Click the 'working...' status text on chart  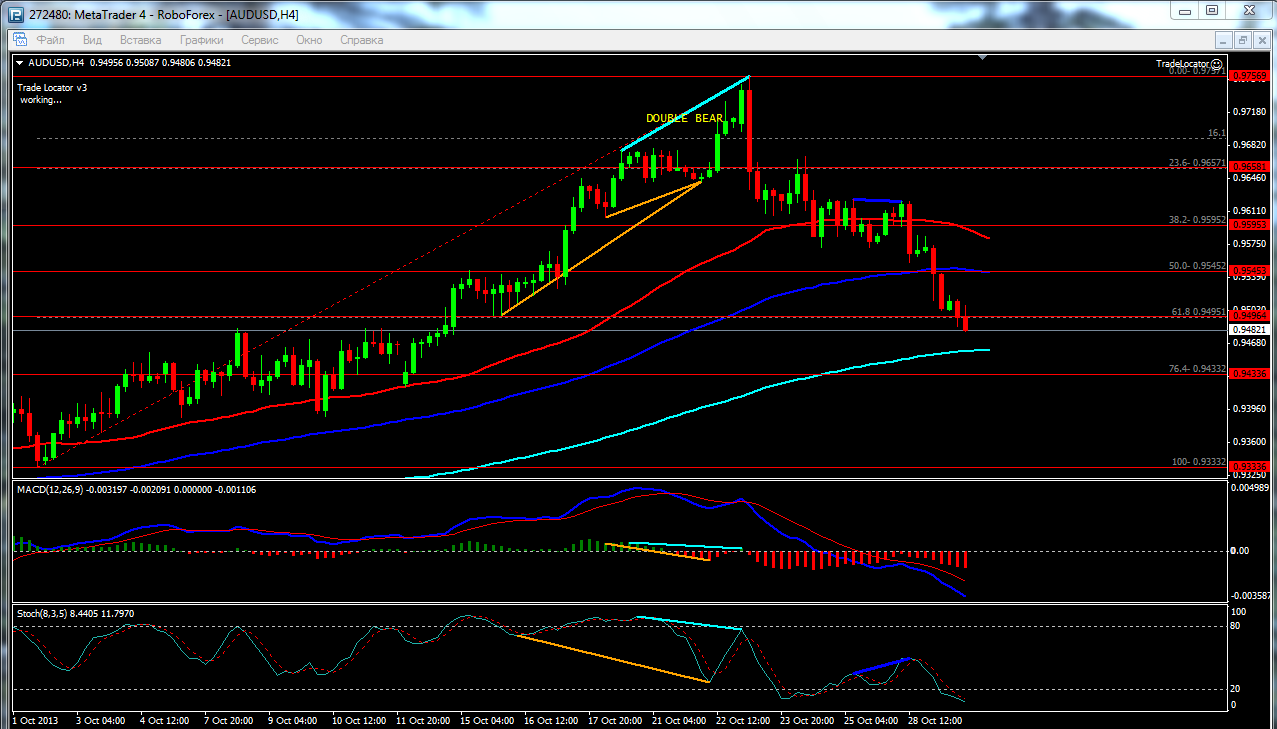pyautogui.click(x=41, y=100)
